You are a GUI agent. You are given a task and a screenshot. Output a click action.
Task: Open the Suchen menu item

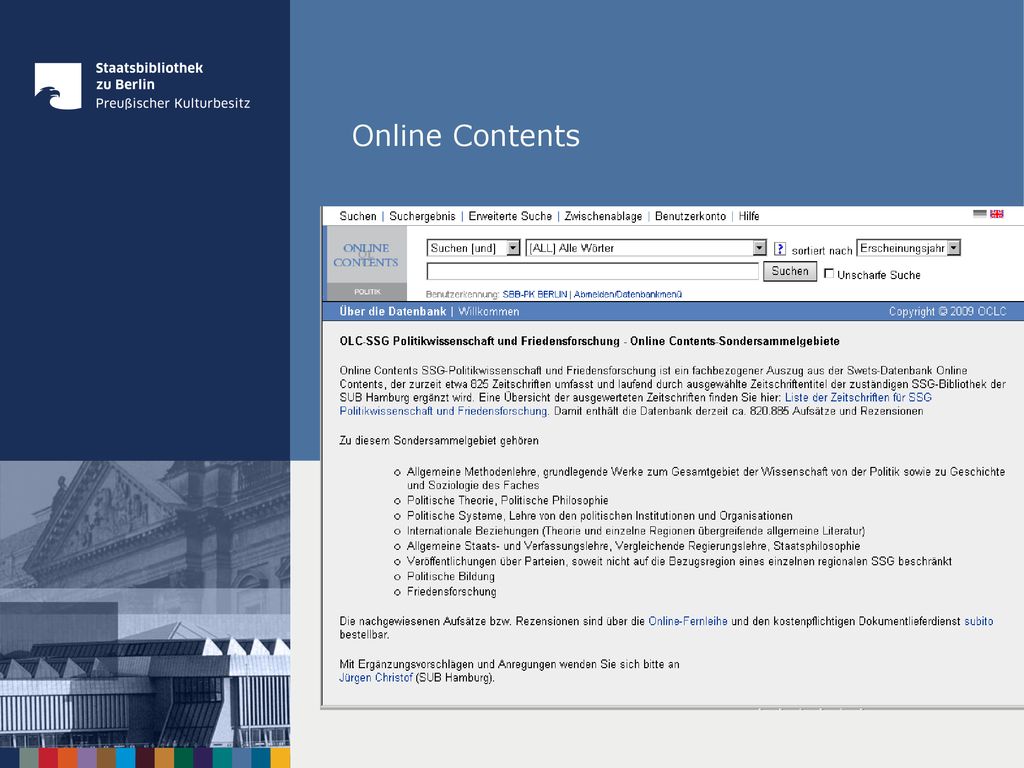[358, 216]
